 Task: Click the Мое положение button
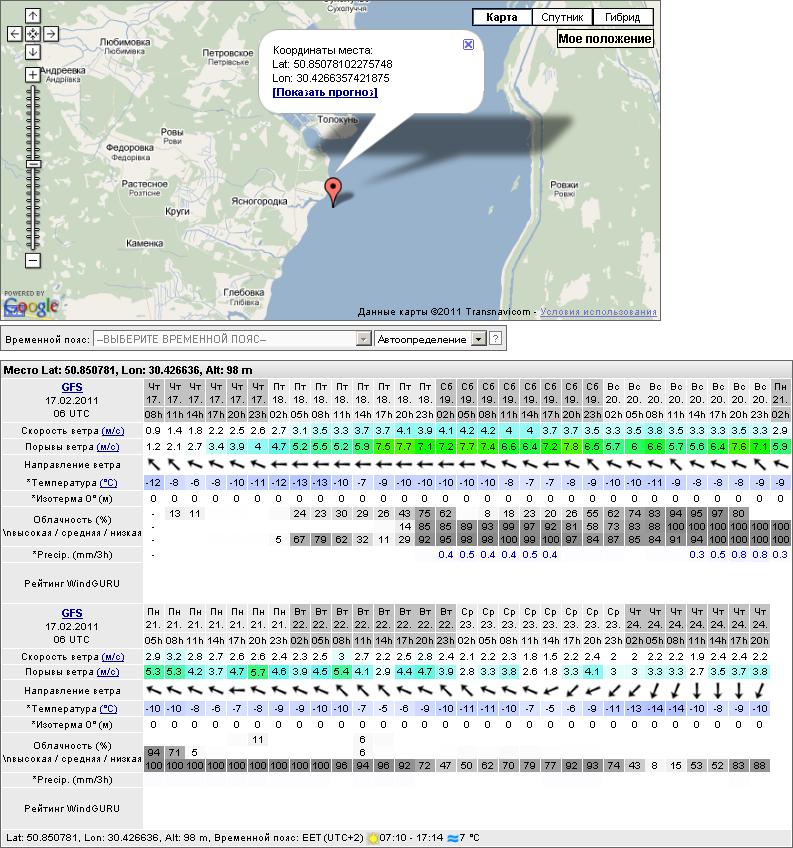(605, 39)
